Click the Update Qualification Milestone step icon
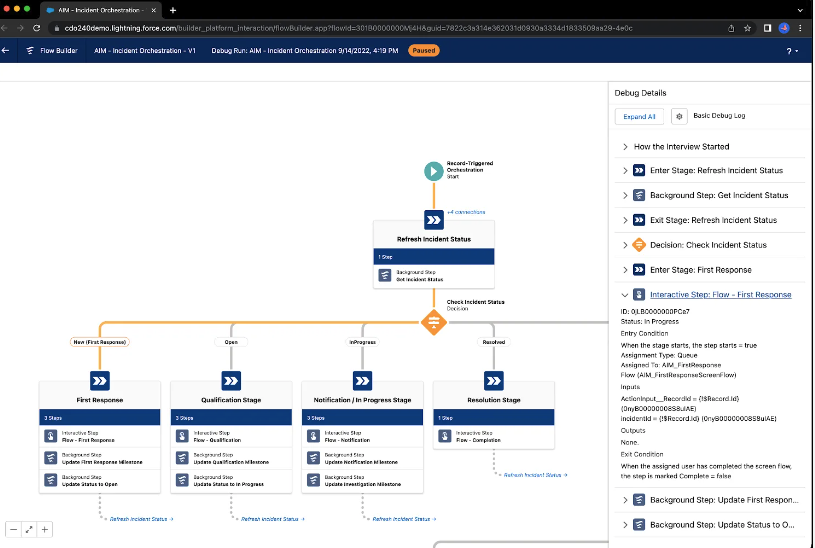815x548 pixels. [182, 458]
